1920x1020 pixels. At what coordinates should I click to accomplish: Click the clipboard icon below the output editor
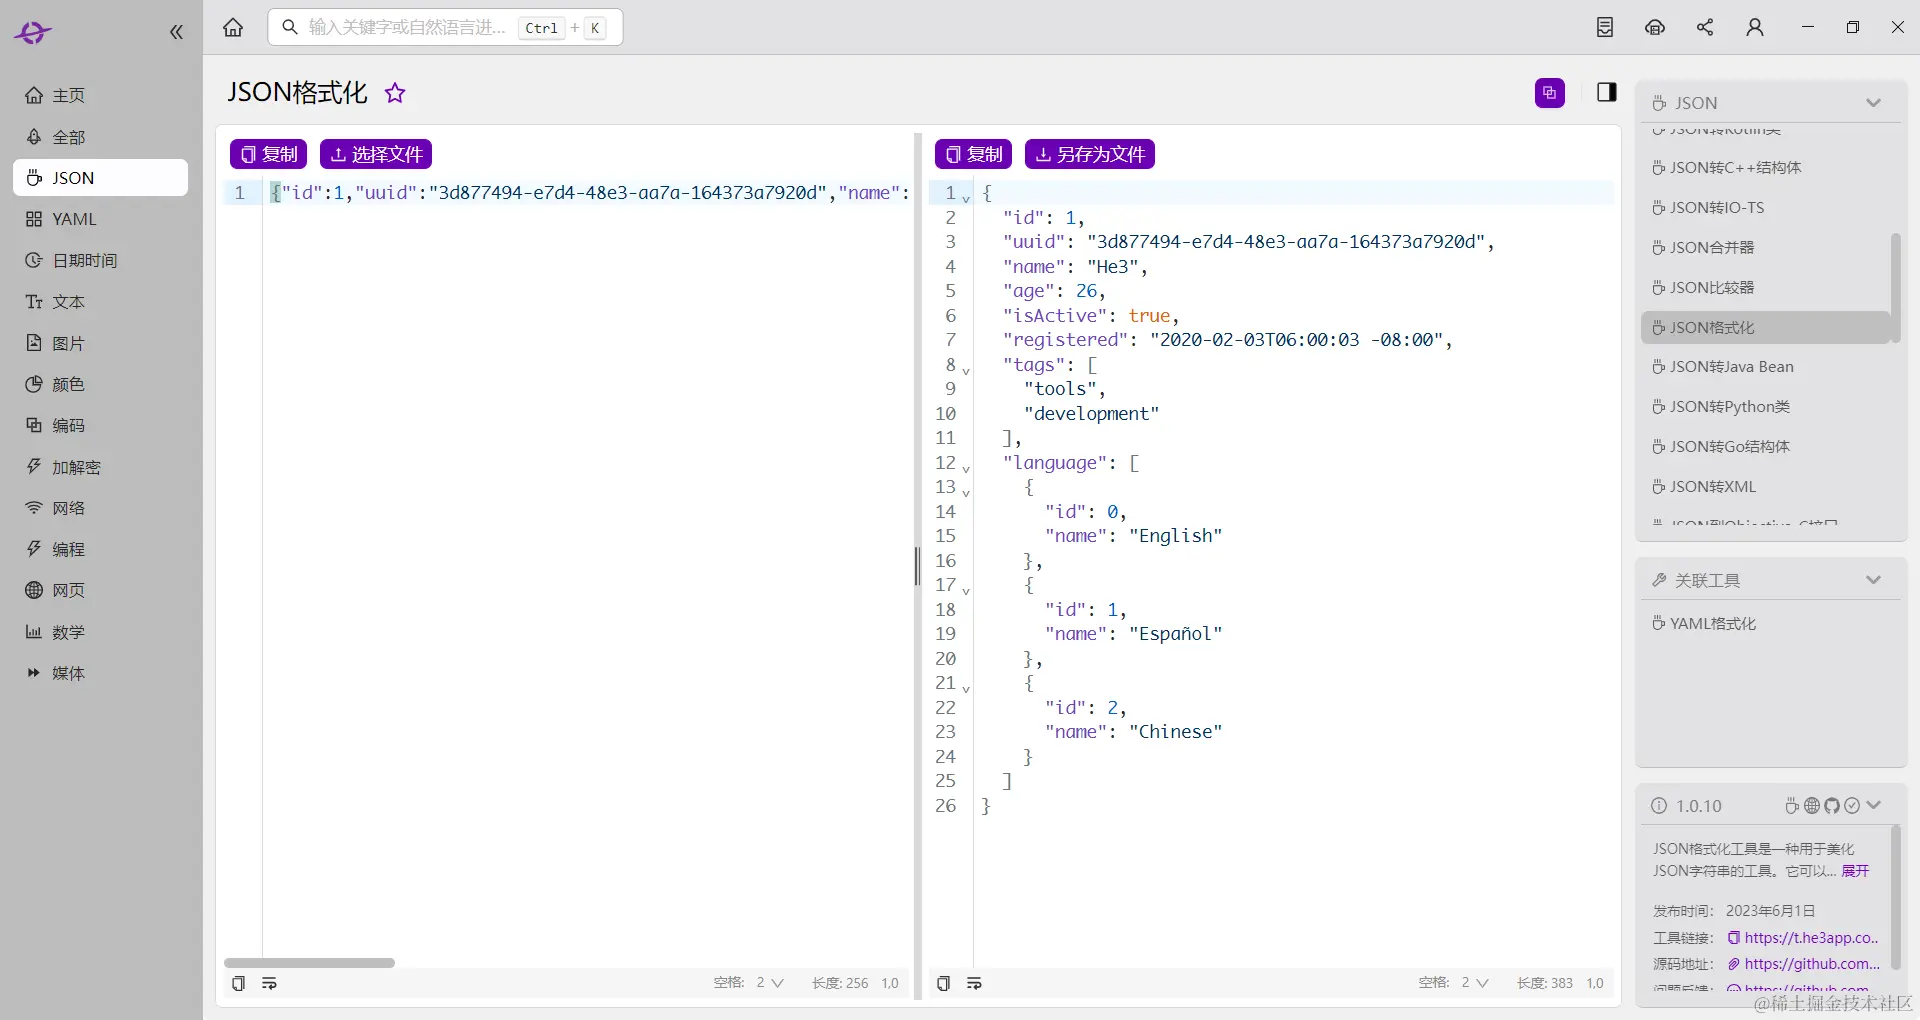pos(943,983)
